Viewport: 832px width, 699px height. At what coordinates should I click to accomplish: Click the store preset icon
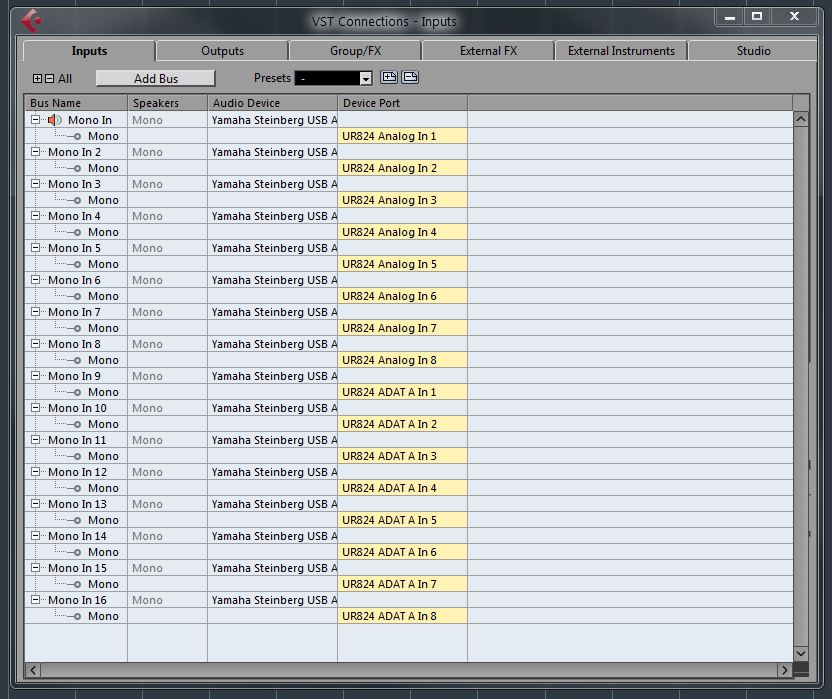[390, 78]
